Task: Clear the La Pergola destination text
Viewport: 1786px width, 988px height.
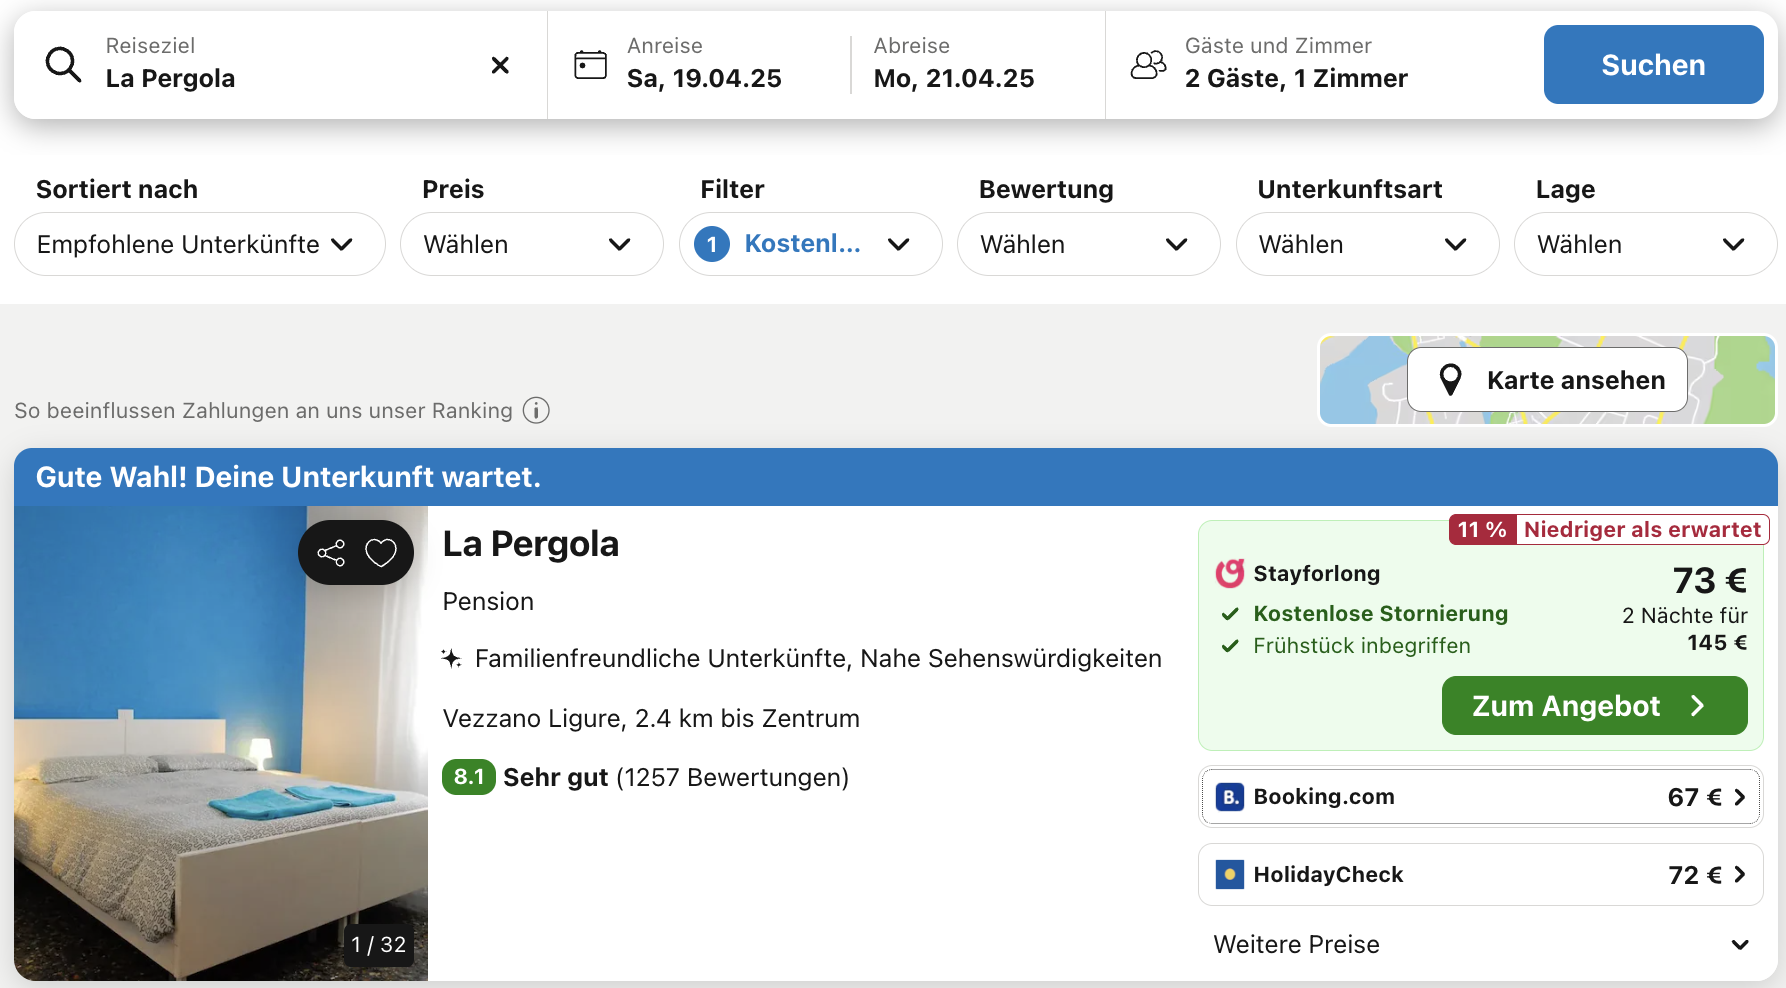Action: coord(500,65)
